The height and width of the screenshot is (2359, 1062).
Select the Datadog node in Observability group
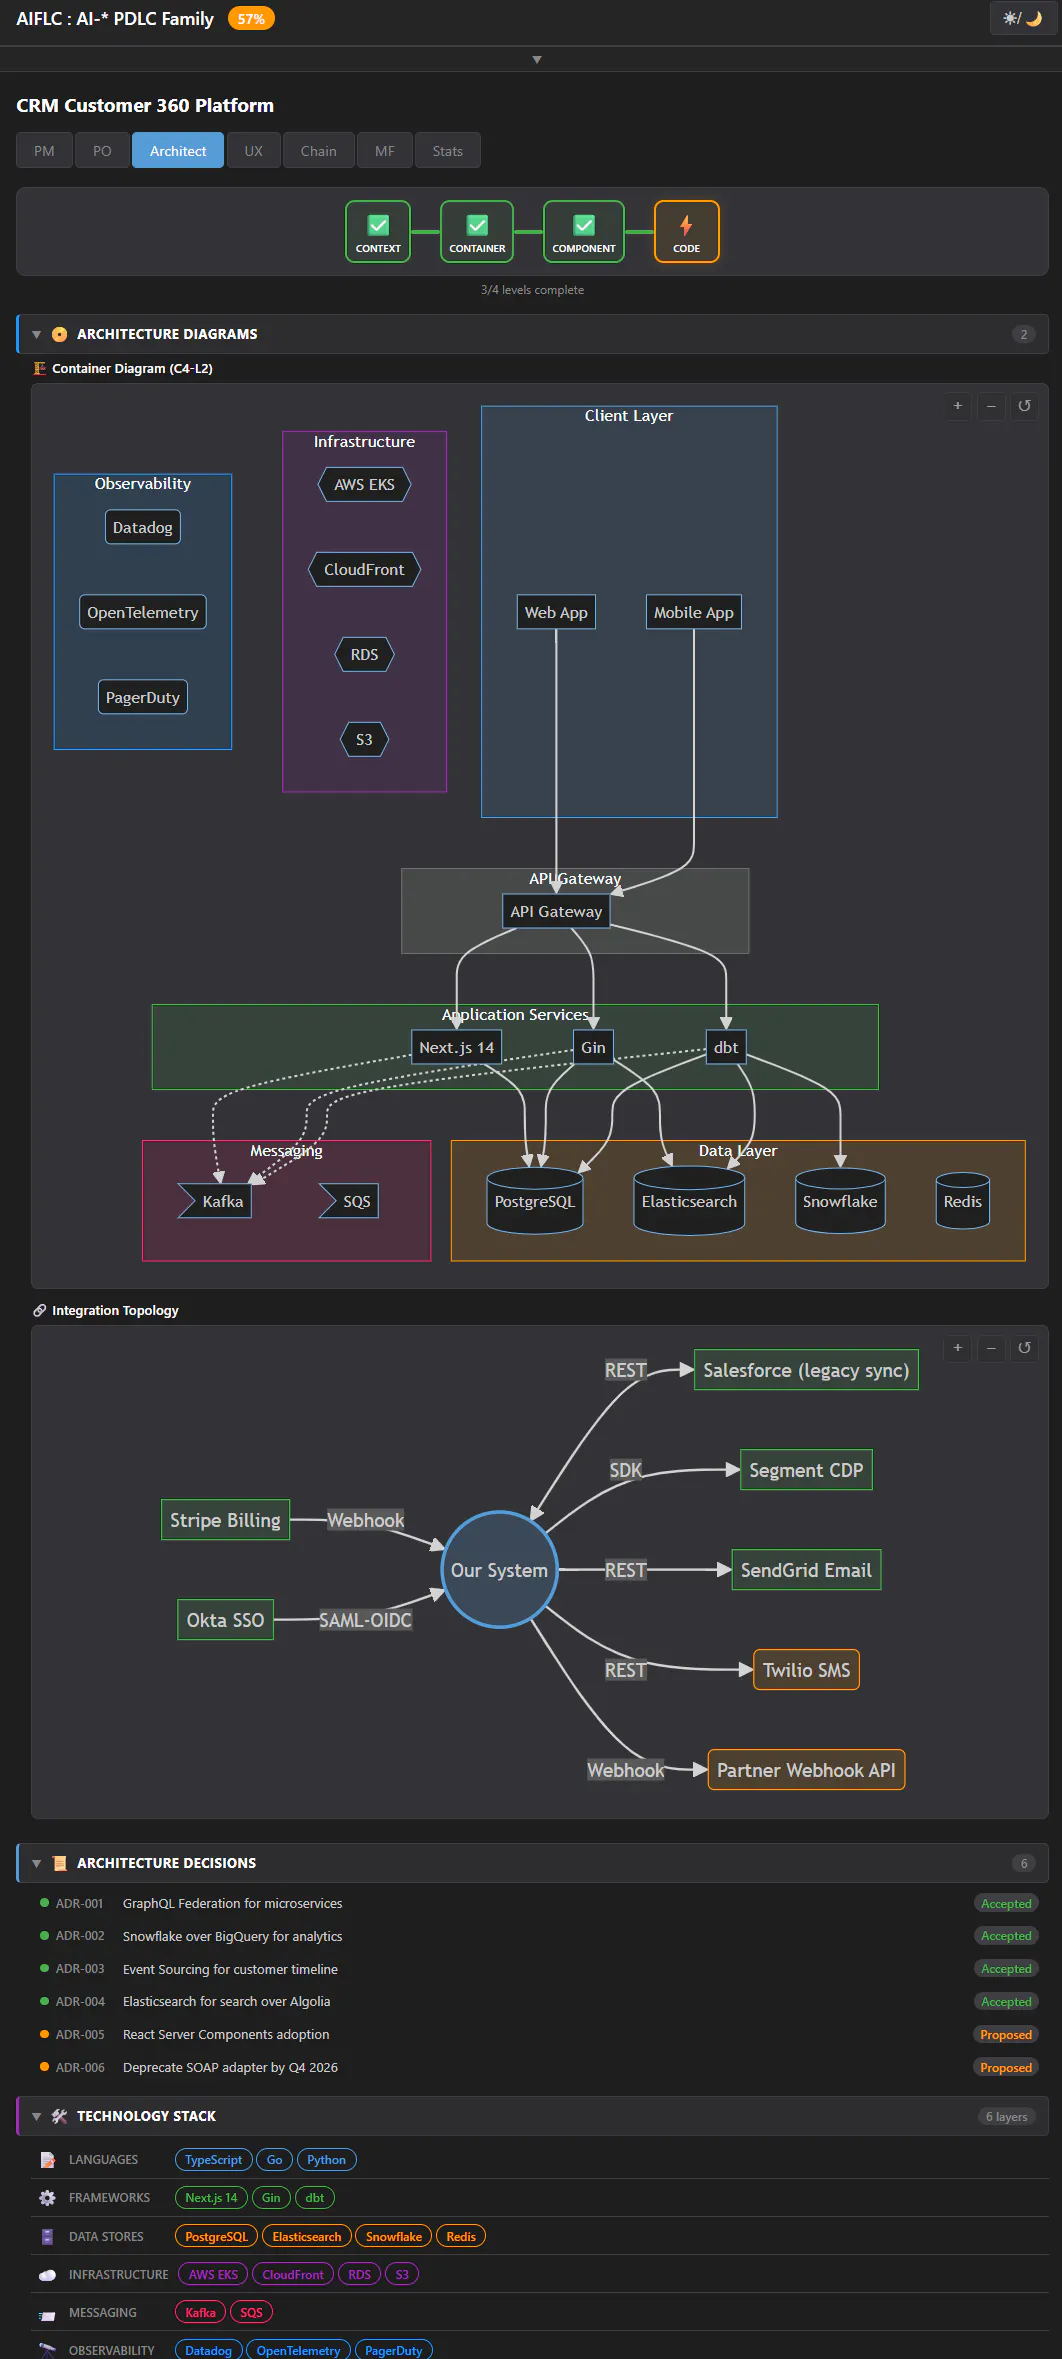pyautogui.click(x=142, y=527)
